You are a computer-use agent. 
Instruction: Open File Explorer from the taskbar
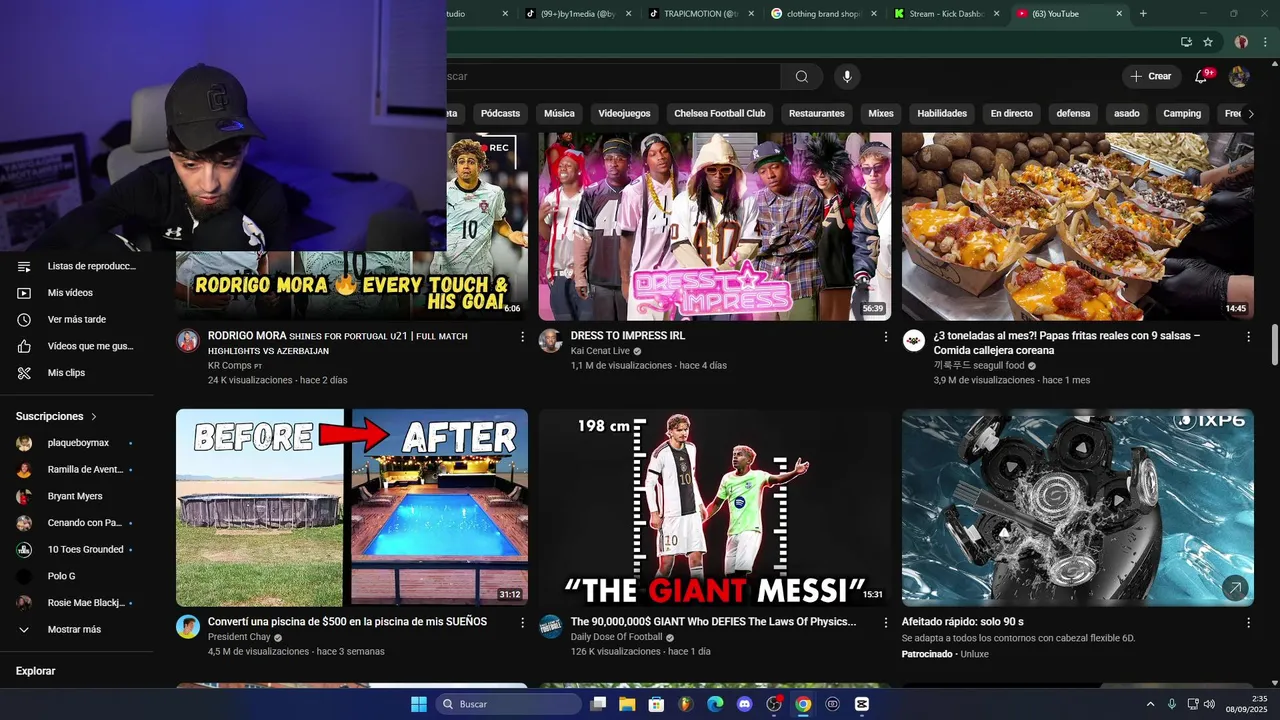pyautogui.click(x=627, y=704)
